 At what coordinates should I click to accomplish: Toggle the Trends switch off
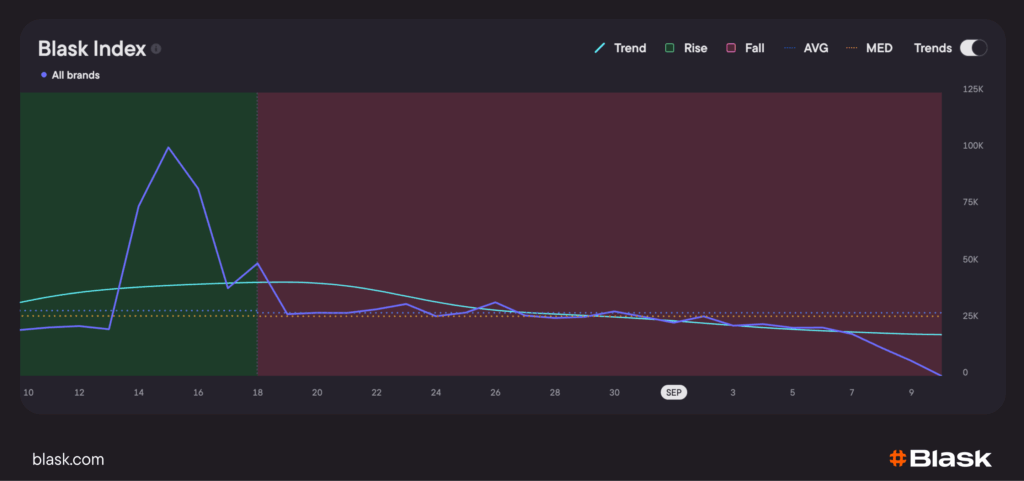[972, 48]
